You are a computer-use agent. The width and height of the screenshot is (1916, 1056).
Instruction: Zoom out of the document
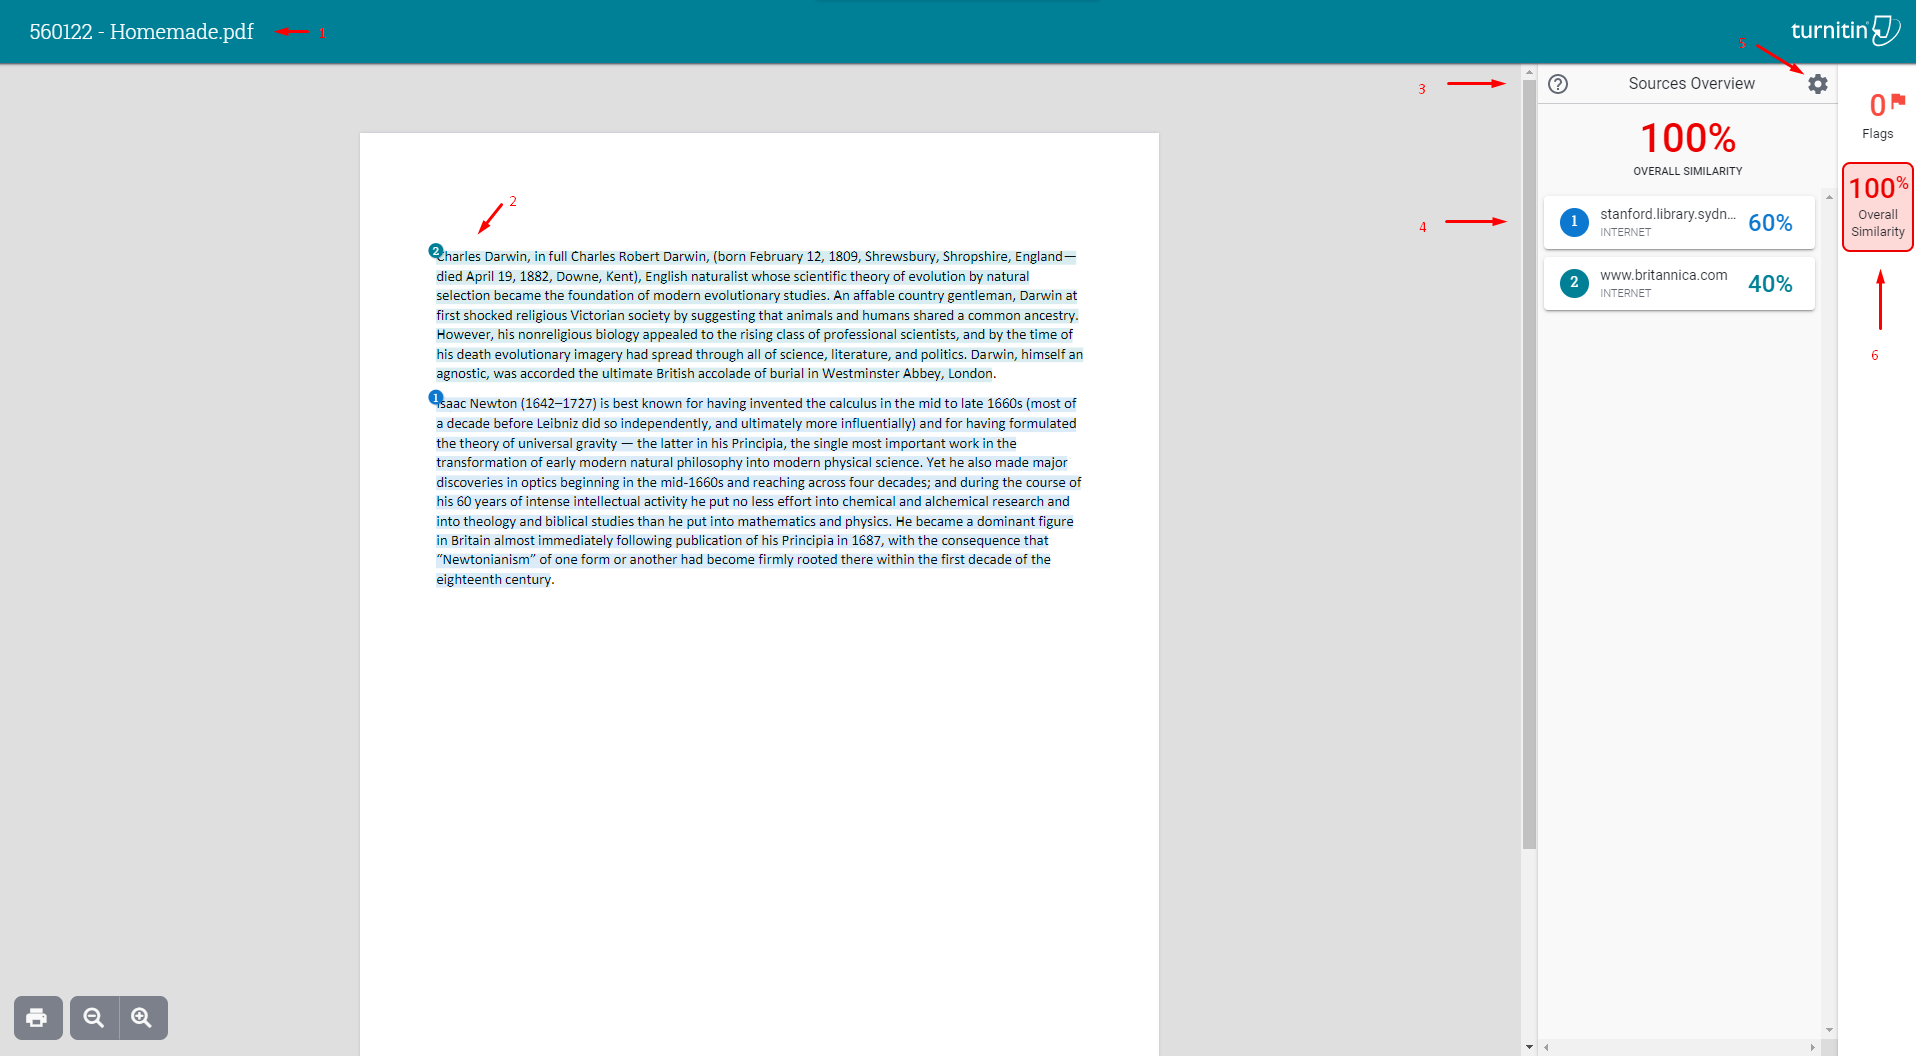(93, 1017)
